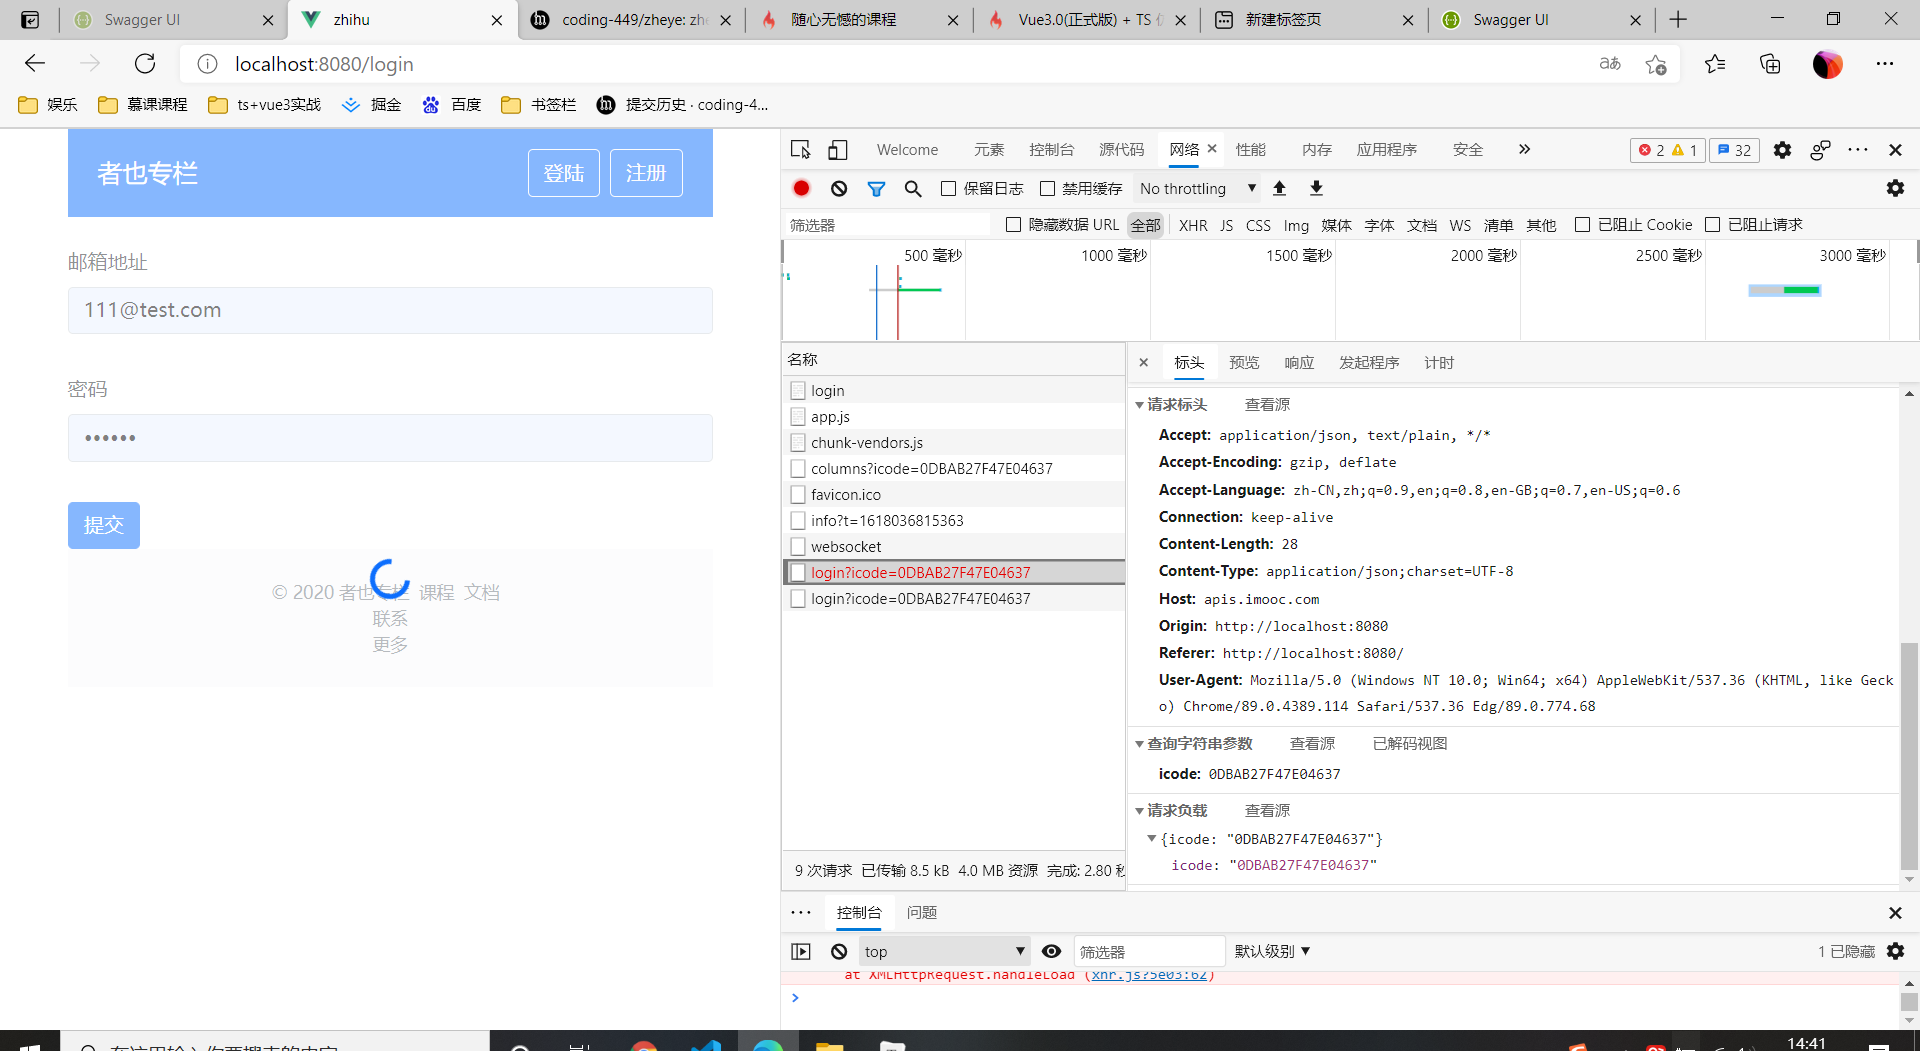This screenshot has height=1051, width=1920.
Task: Open drawer more-tools three dots
Action: click(x=801, y=912)
